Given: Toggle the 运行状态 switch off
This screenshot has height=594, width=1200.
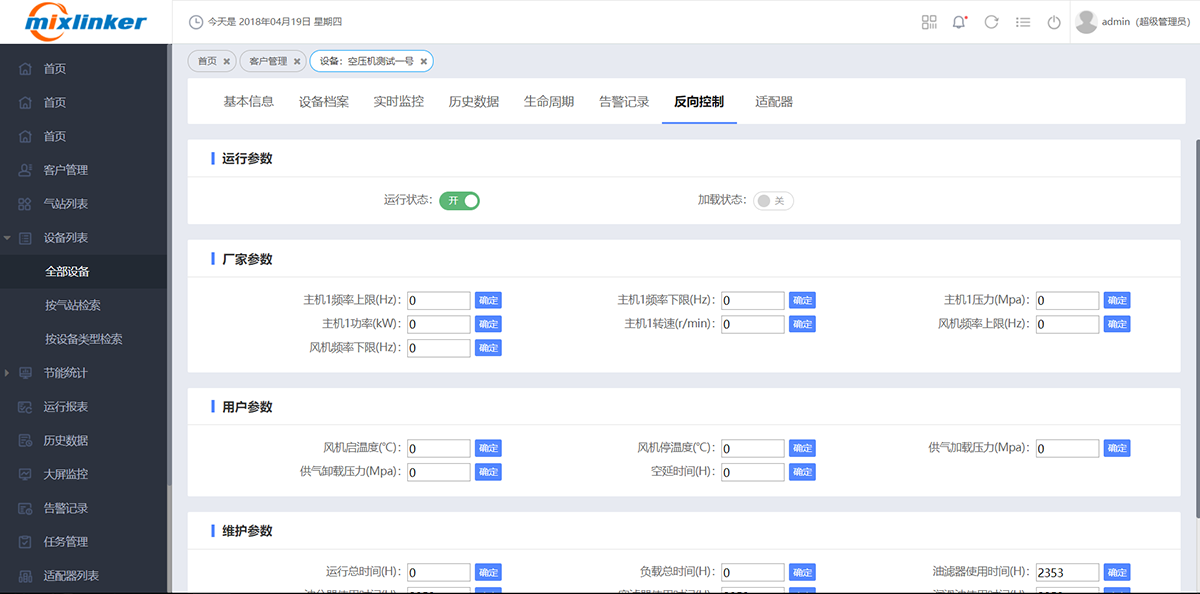Looking at the screenshot, I should pos(459,200).
